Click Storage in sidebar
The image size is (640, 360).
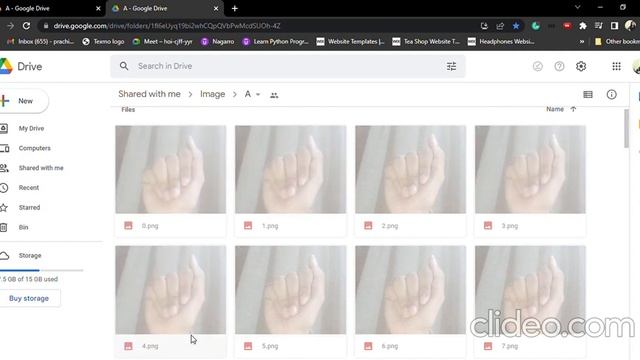30,256
